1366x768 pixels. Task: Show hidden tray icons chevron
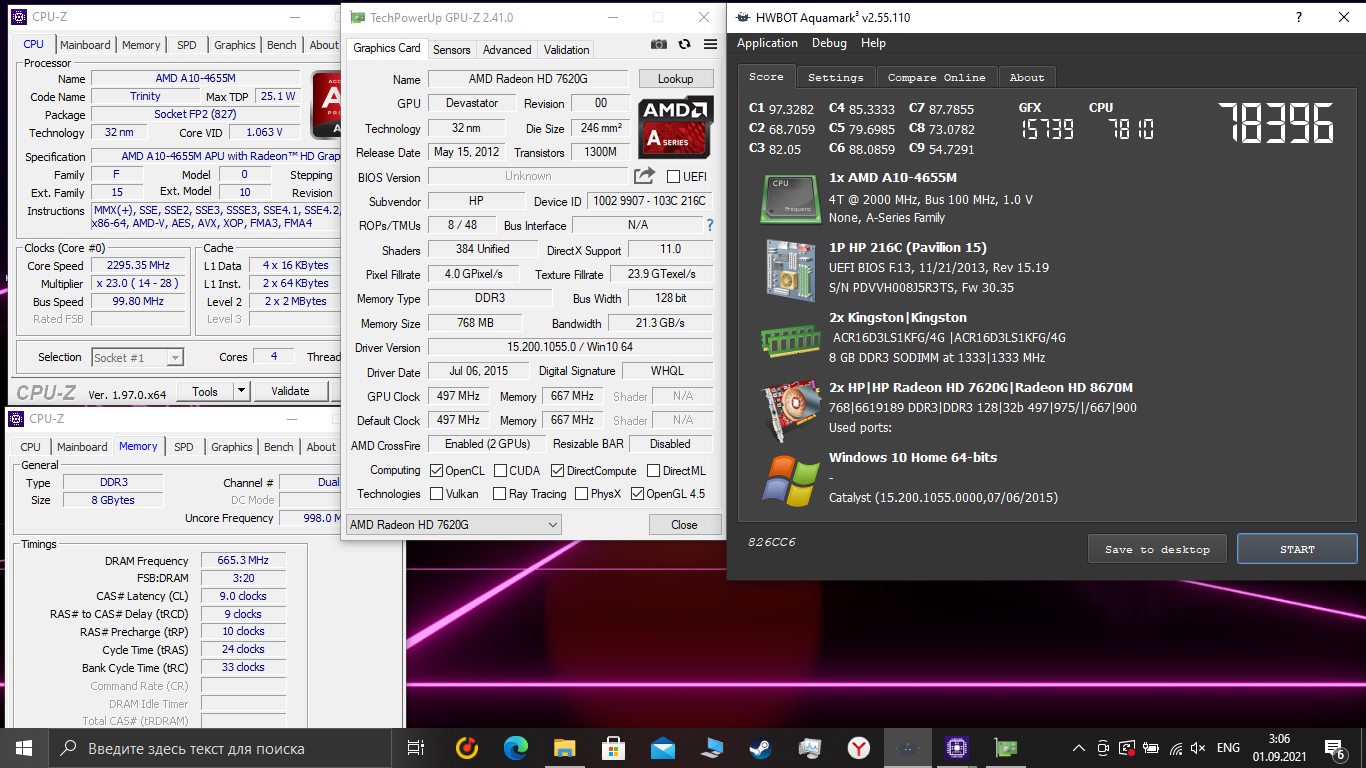pos(1079,748)
